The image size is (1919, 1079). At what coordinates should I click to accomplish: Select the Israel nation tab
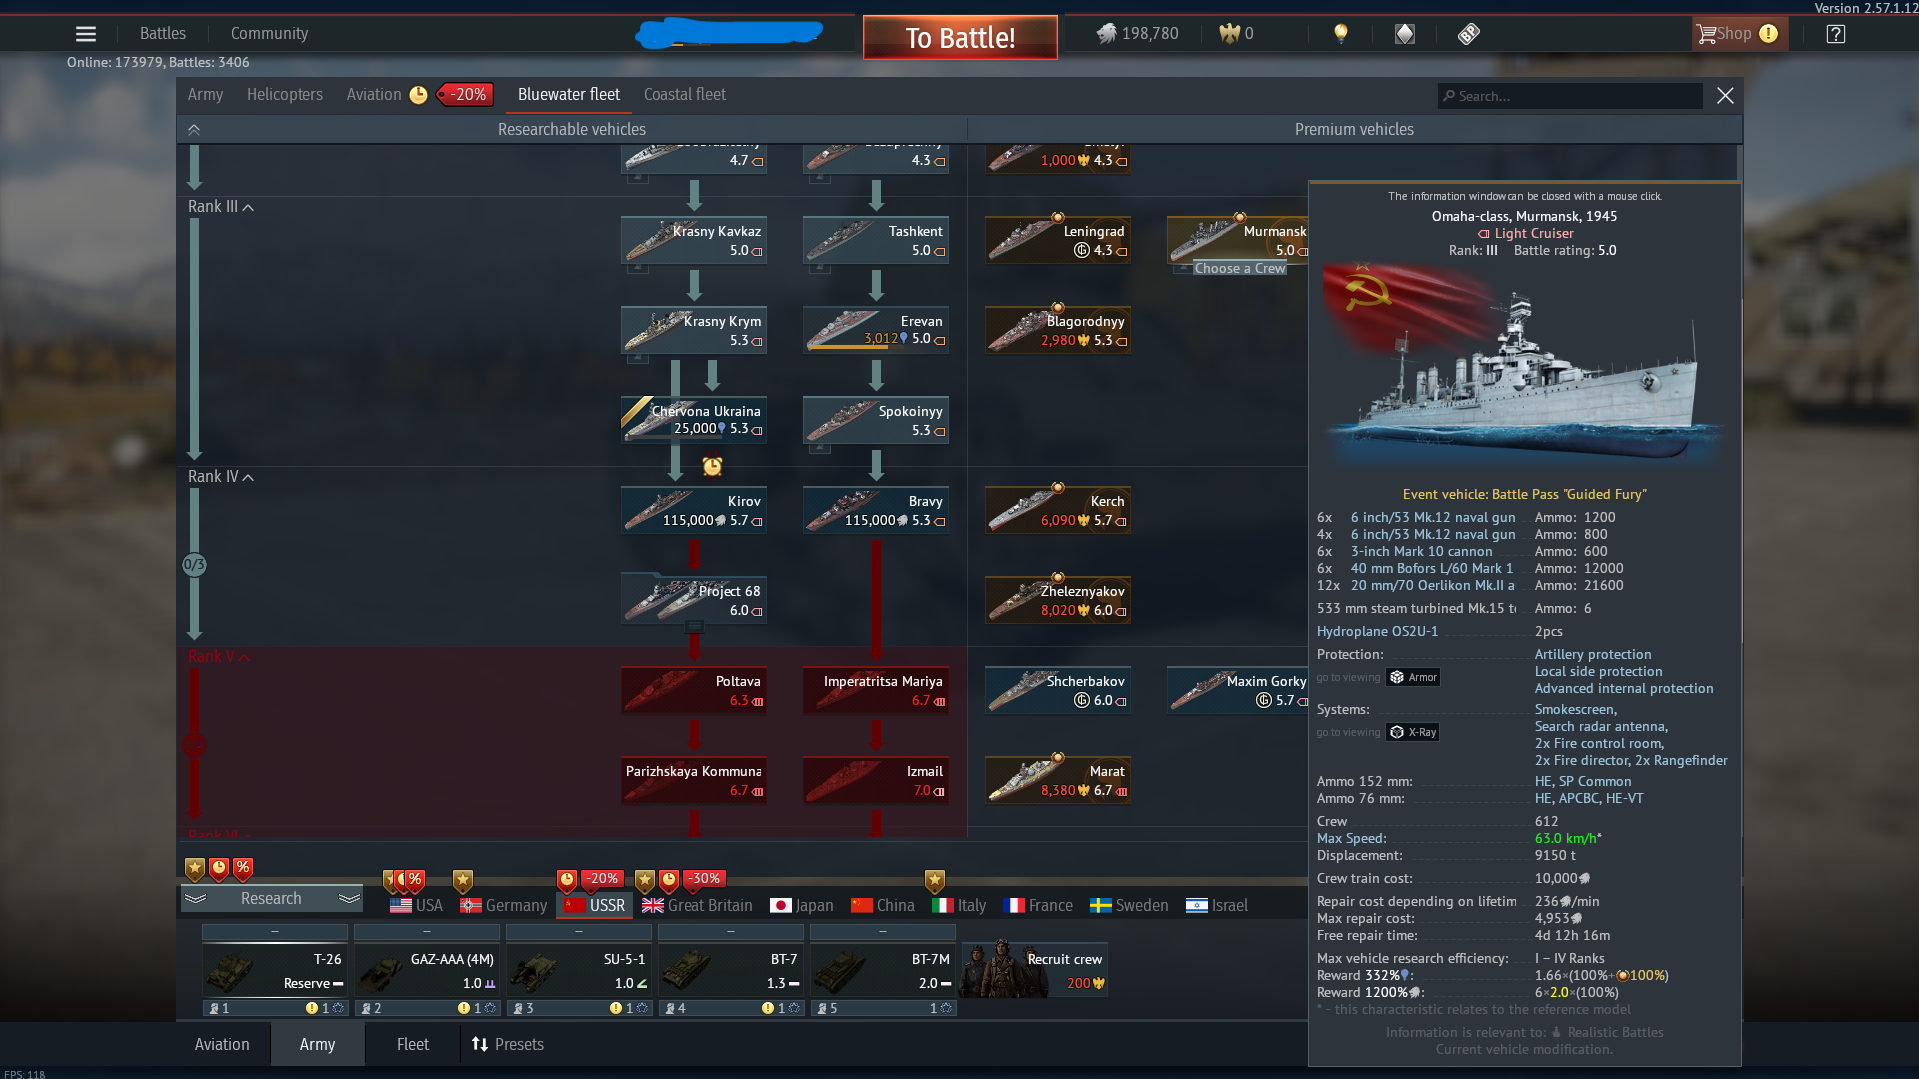1217,906
